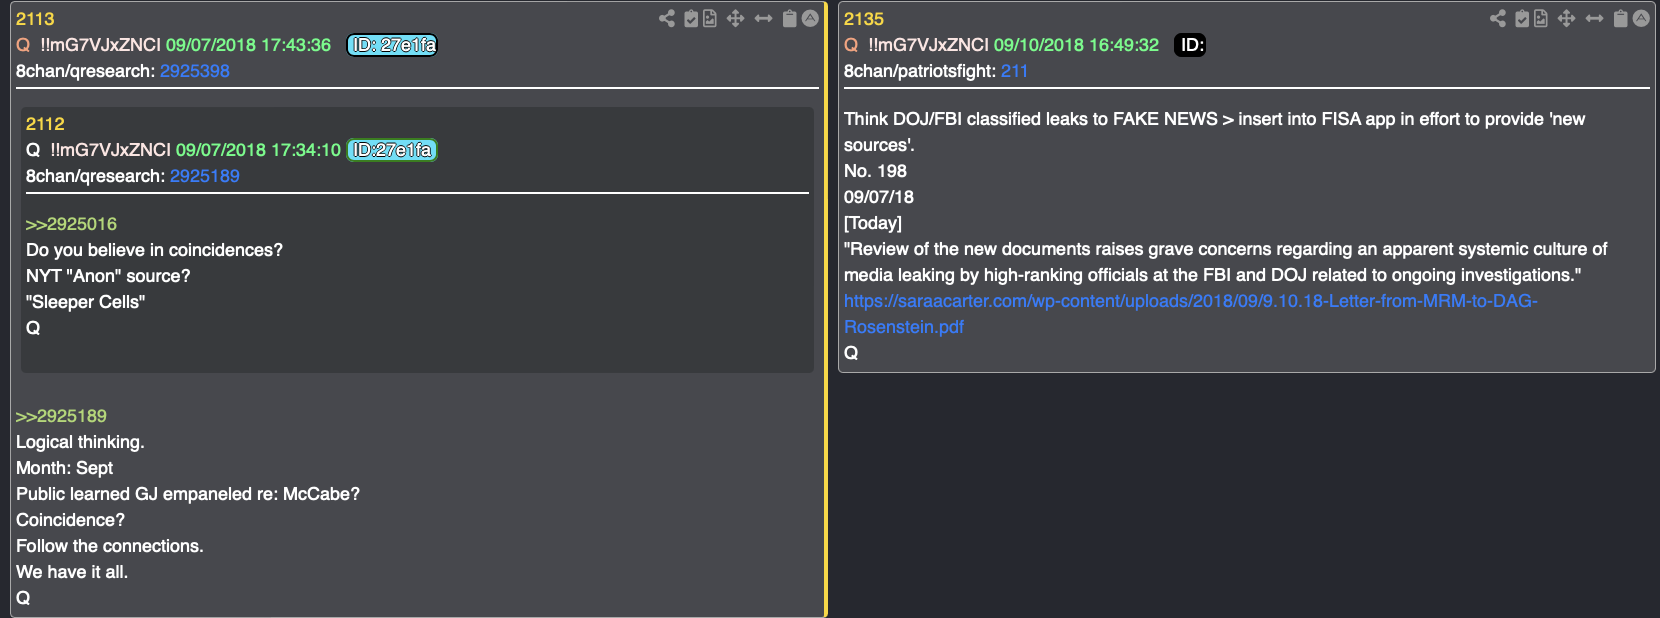The width and height of the screenshot is (1660, 618).
Task: Click the image file icon on post 2113
Action: coord(710,18)
